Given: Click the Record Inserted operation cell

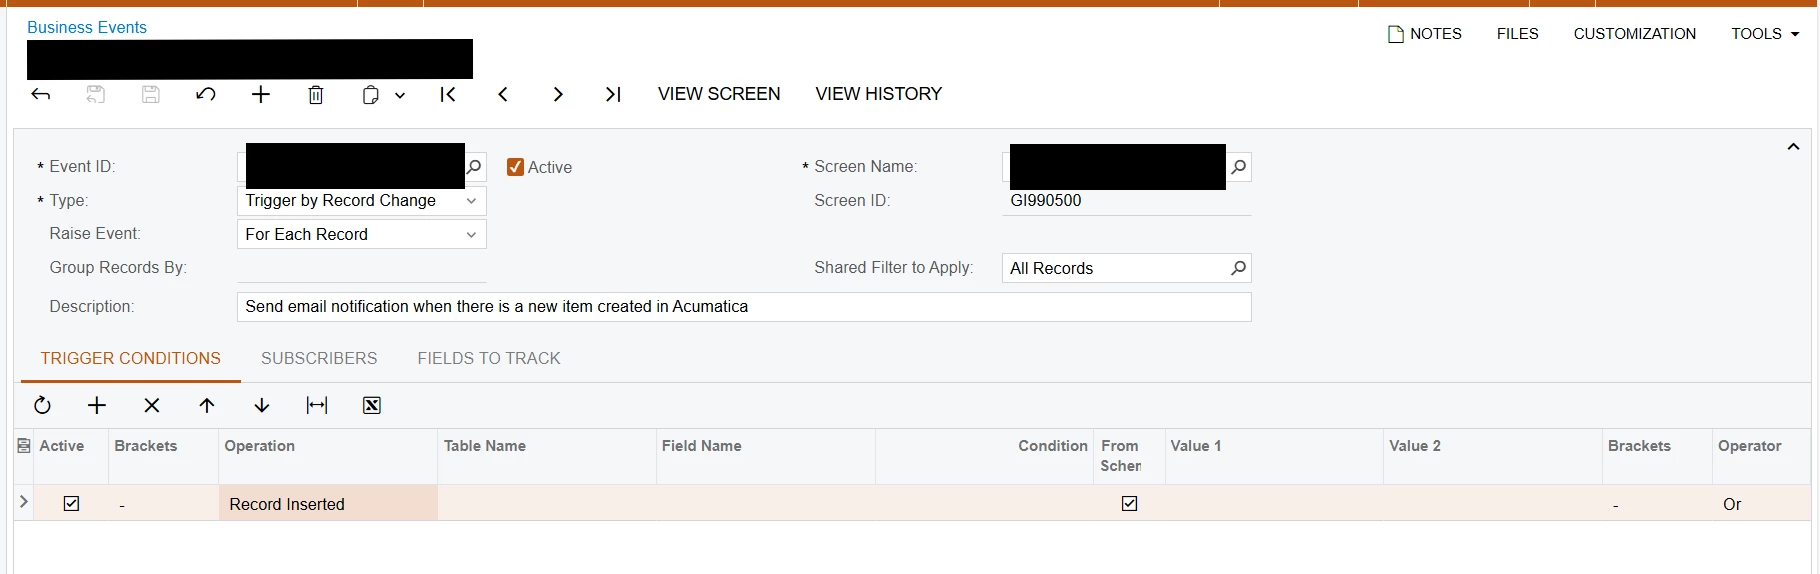Looking at the screenshot, I should pyautogui.click(x=328, y=504).
